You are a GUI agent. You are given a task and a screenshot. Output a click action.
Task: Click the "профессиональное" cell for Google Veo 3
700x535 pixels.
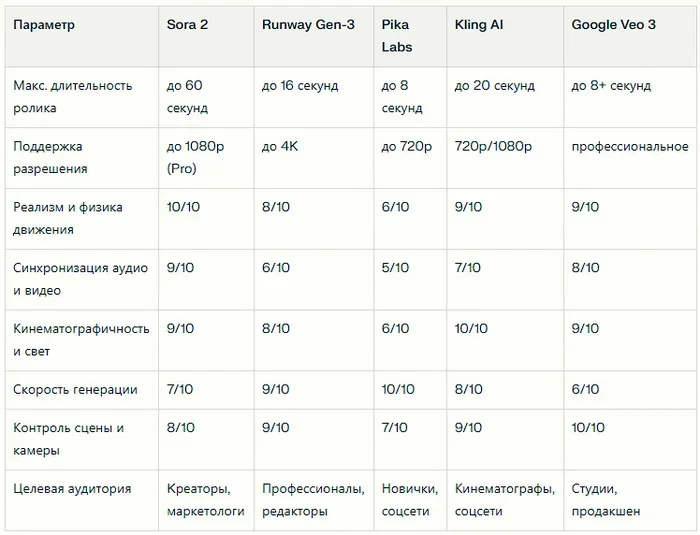point(629,147)
